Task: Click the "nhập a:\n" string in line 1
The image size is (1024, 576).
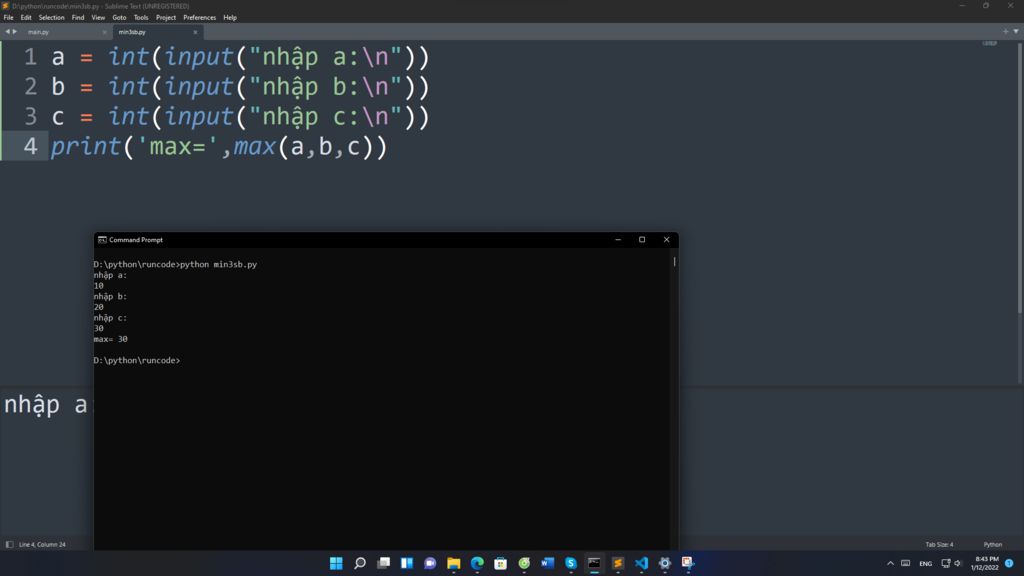Action: (x=325, y=57)
